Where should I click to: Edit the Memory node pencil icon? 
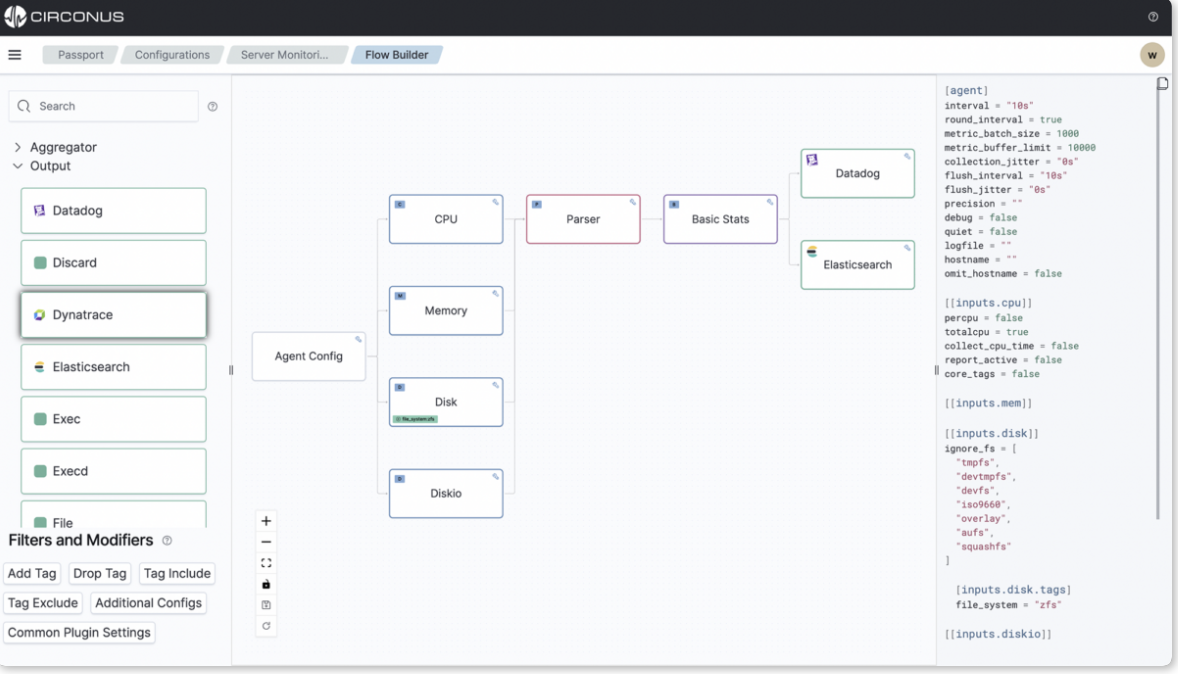tap(495, 294)
